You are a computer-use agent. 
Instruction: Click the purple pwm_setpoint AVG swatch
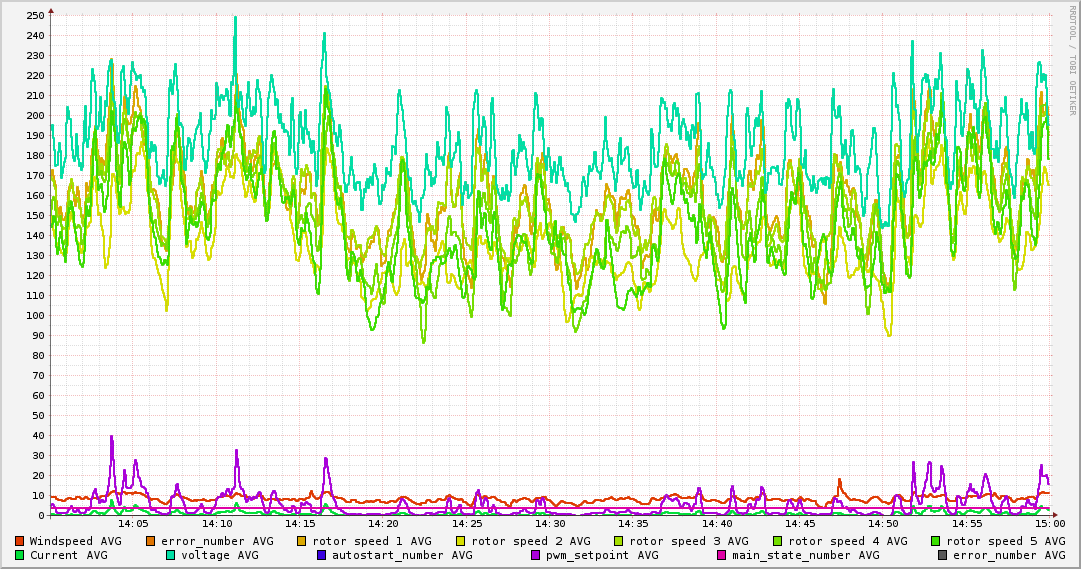point(536,555)
